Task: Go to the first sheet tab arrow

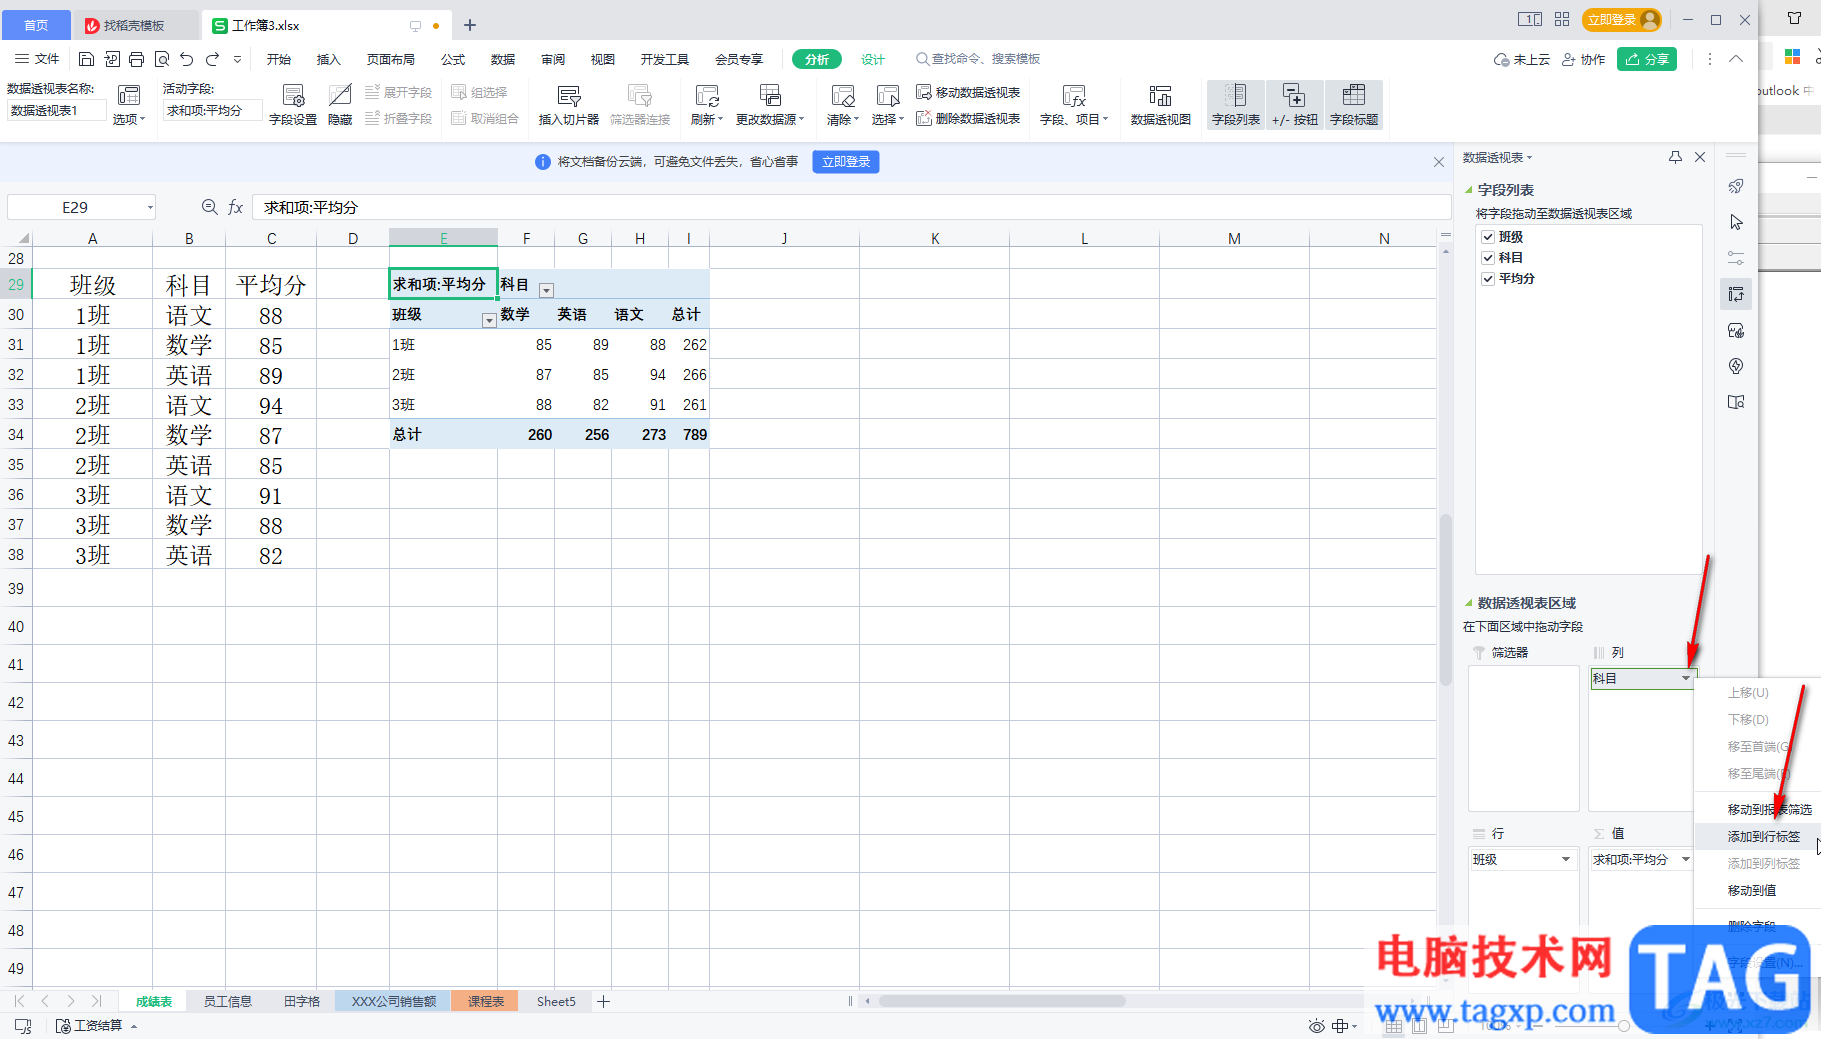Action: tap(19, 1001)
